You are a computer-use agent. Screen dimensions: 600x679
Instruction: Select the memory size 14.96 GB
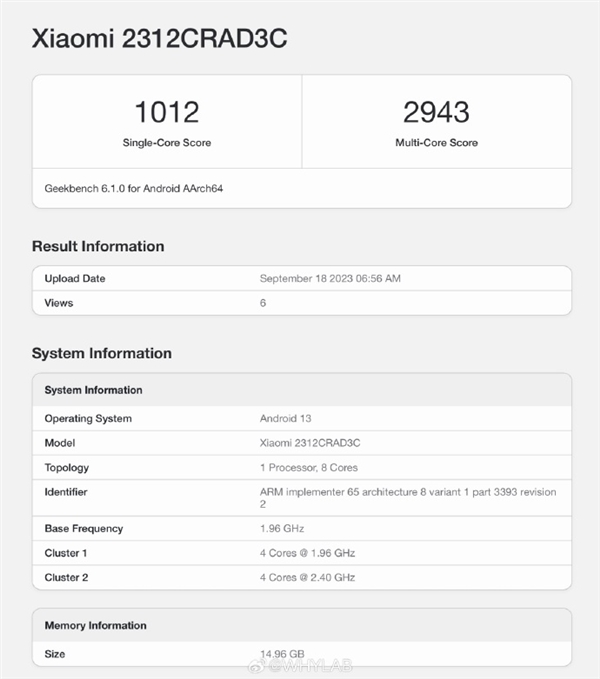tap(282, 654)
